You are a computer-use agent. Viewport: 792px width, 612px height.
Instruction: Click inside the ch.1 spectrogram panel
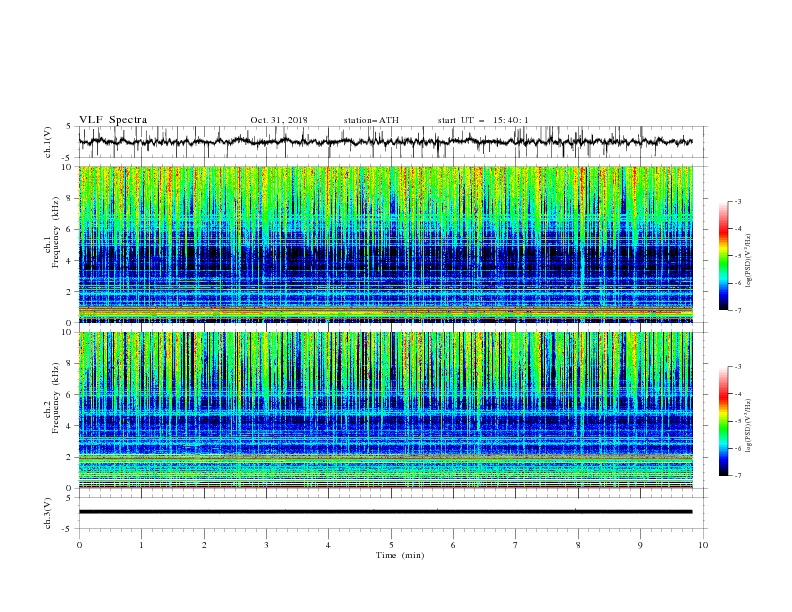click(x=385, y=244)
